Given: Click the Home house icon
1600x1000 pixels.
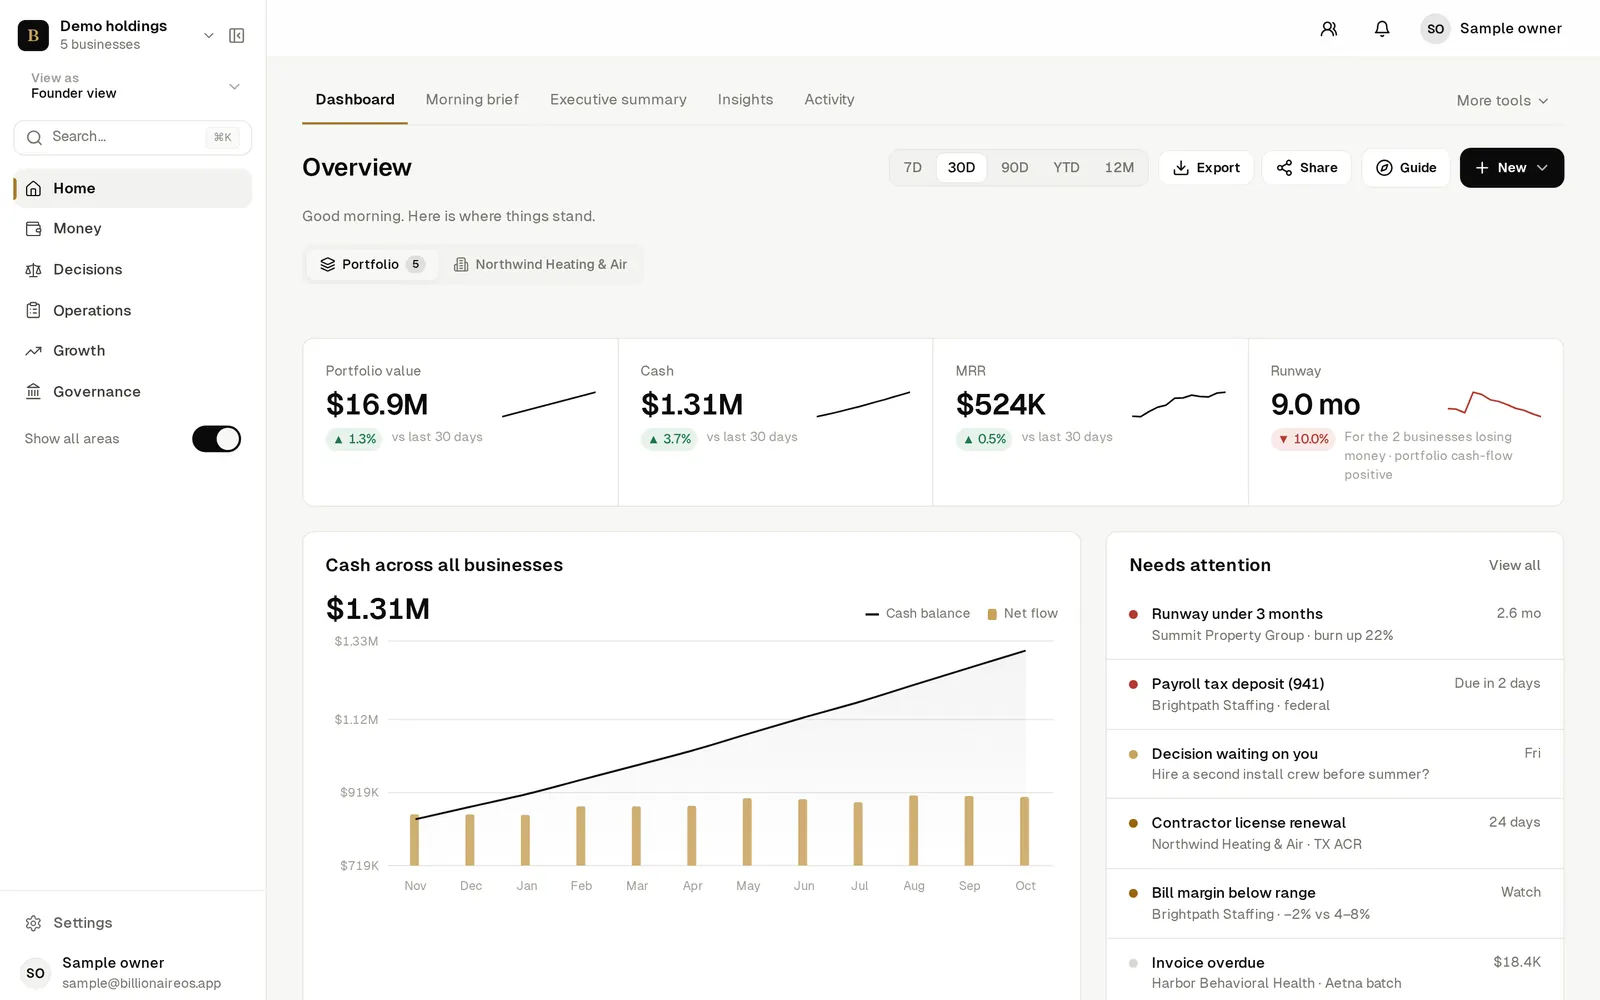Looking at the screenshot, I should pos(33,189).
